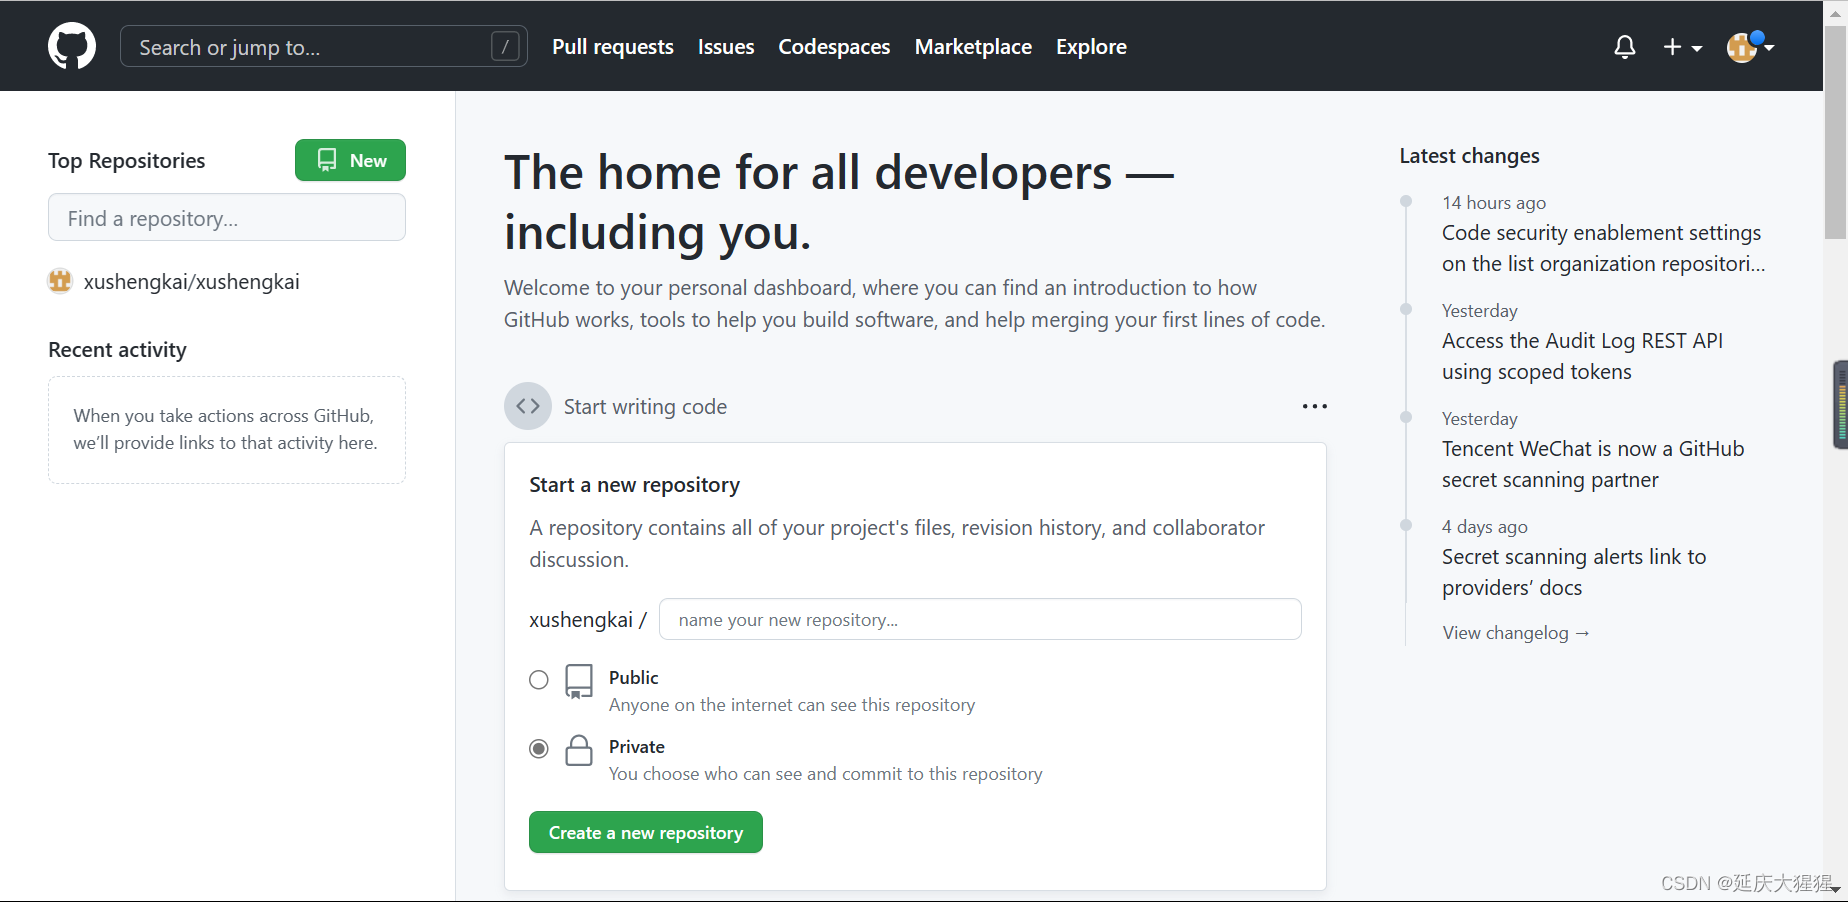Click the Start a new repository heading
The width and height of the screenshot is (1848, 902).
[x=635, y=485]
